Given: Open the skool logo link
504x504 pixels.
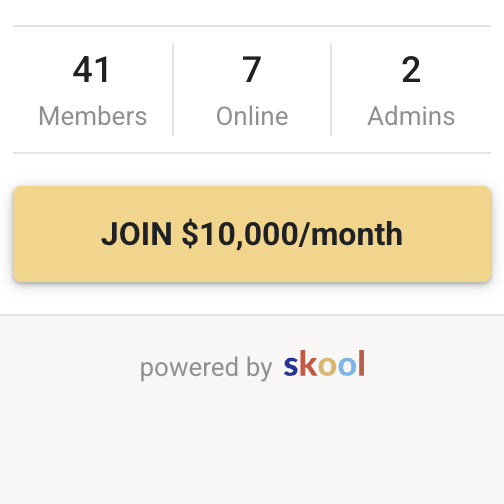Looking at the screenshot, I should coord(324,364).
